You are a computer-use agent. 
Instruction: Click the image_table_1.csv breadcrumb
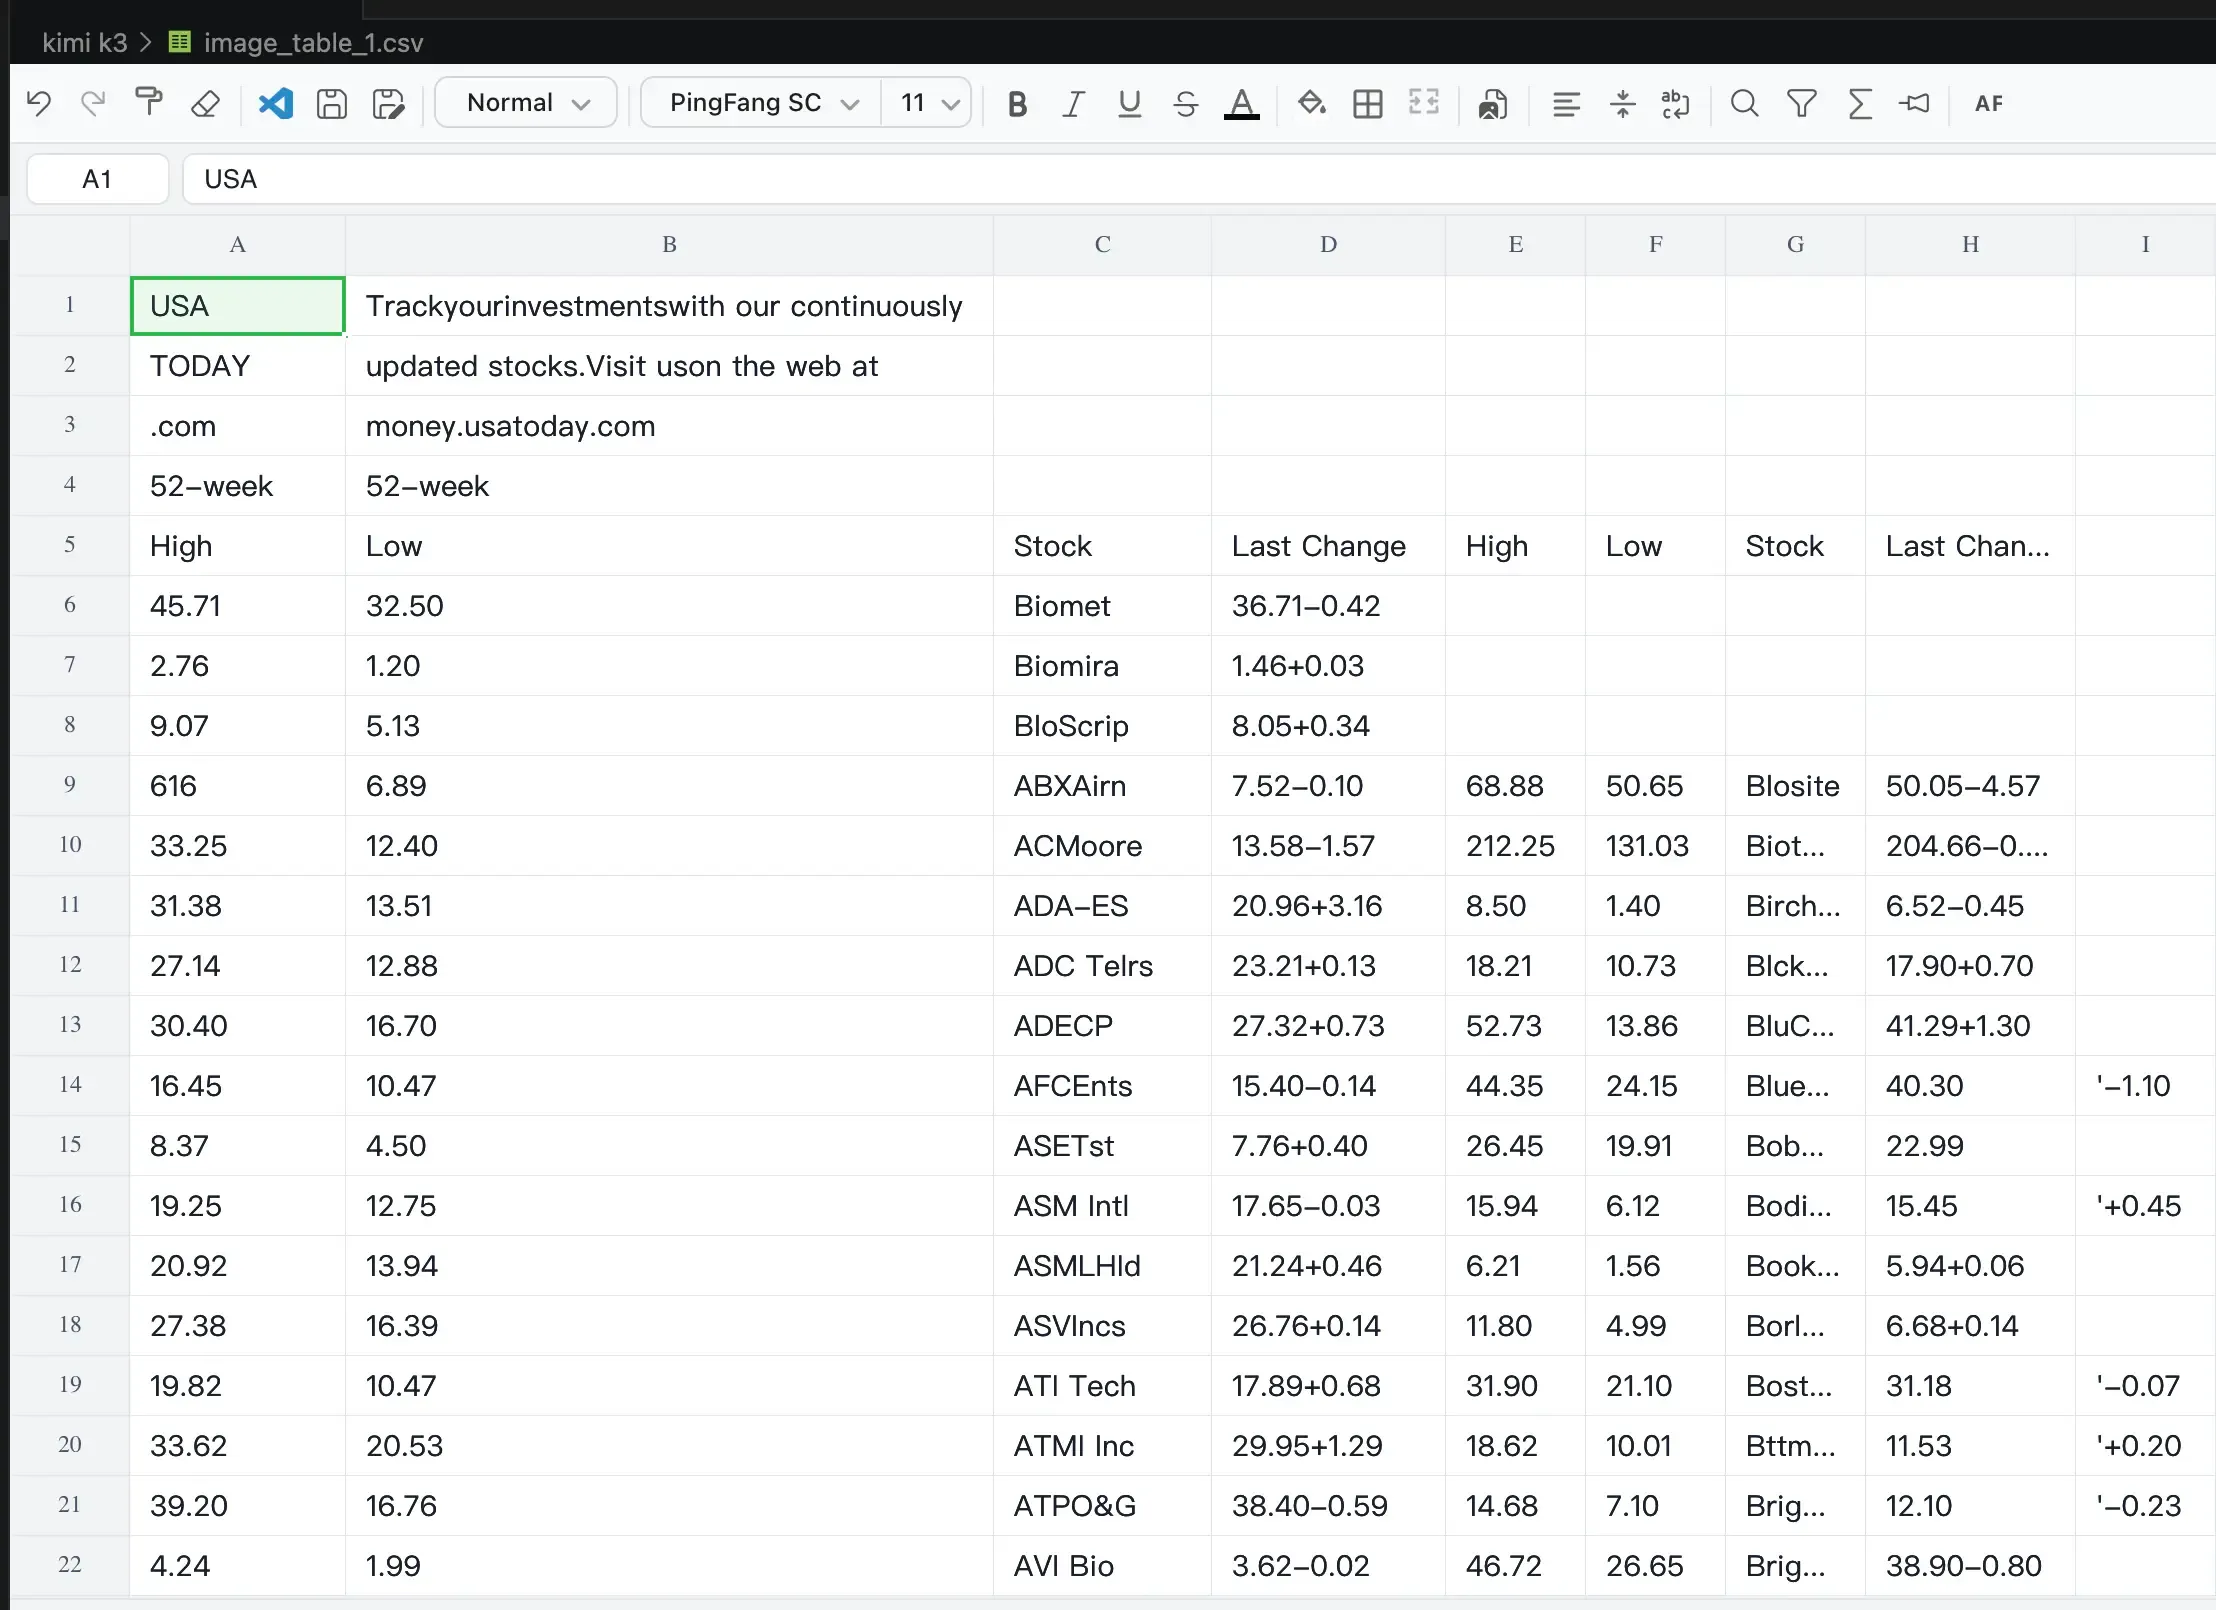(x=313, y=42)
